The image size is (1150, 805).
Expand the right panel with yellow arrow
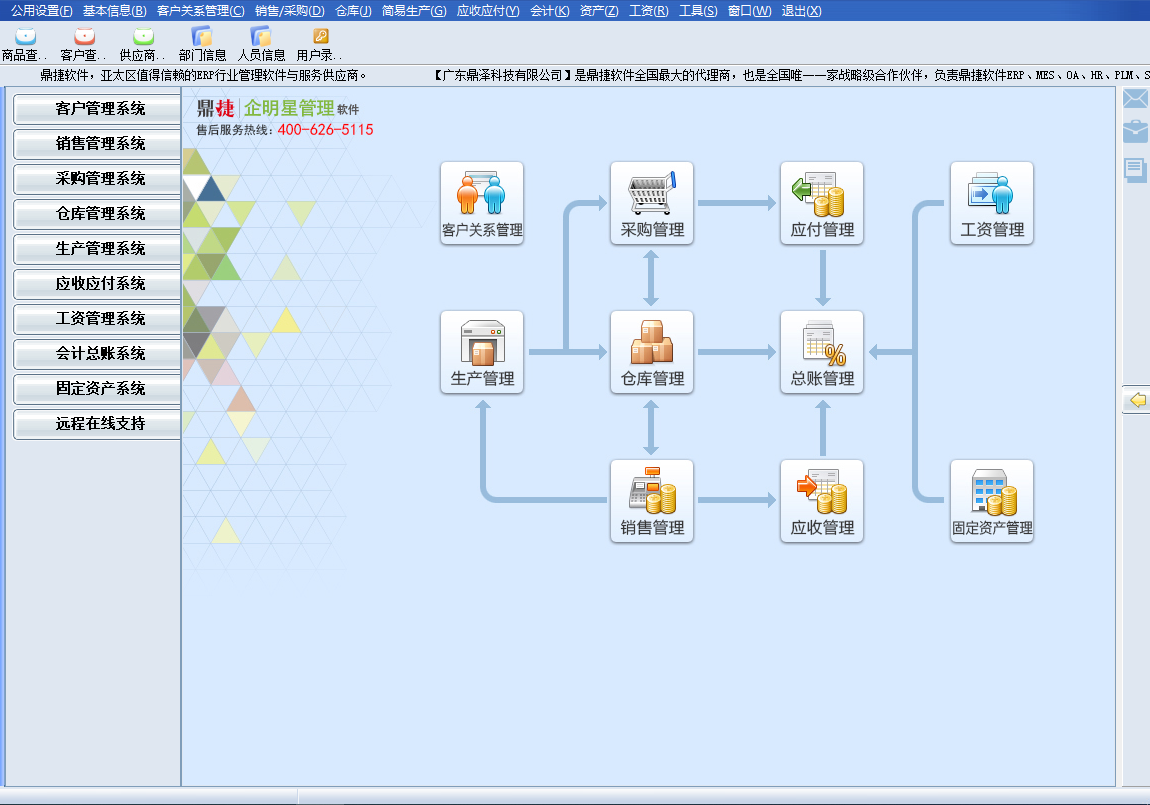[1137, 400]
